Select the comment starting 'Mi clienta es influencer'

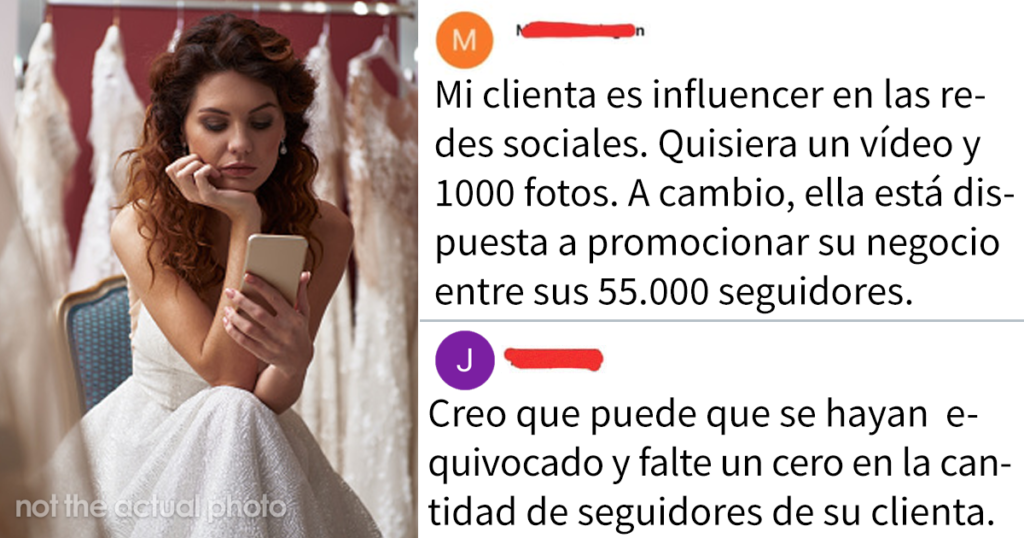[x=718, y=193]
